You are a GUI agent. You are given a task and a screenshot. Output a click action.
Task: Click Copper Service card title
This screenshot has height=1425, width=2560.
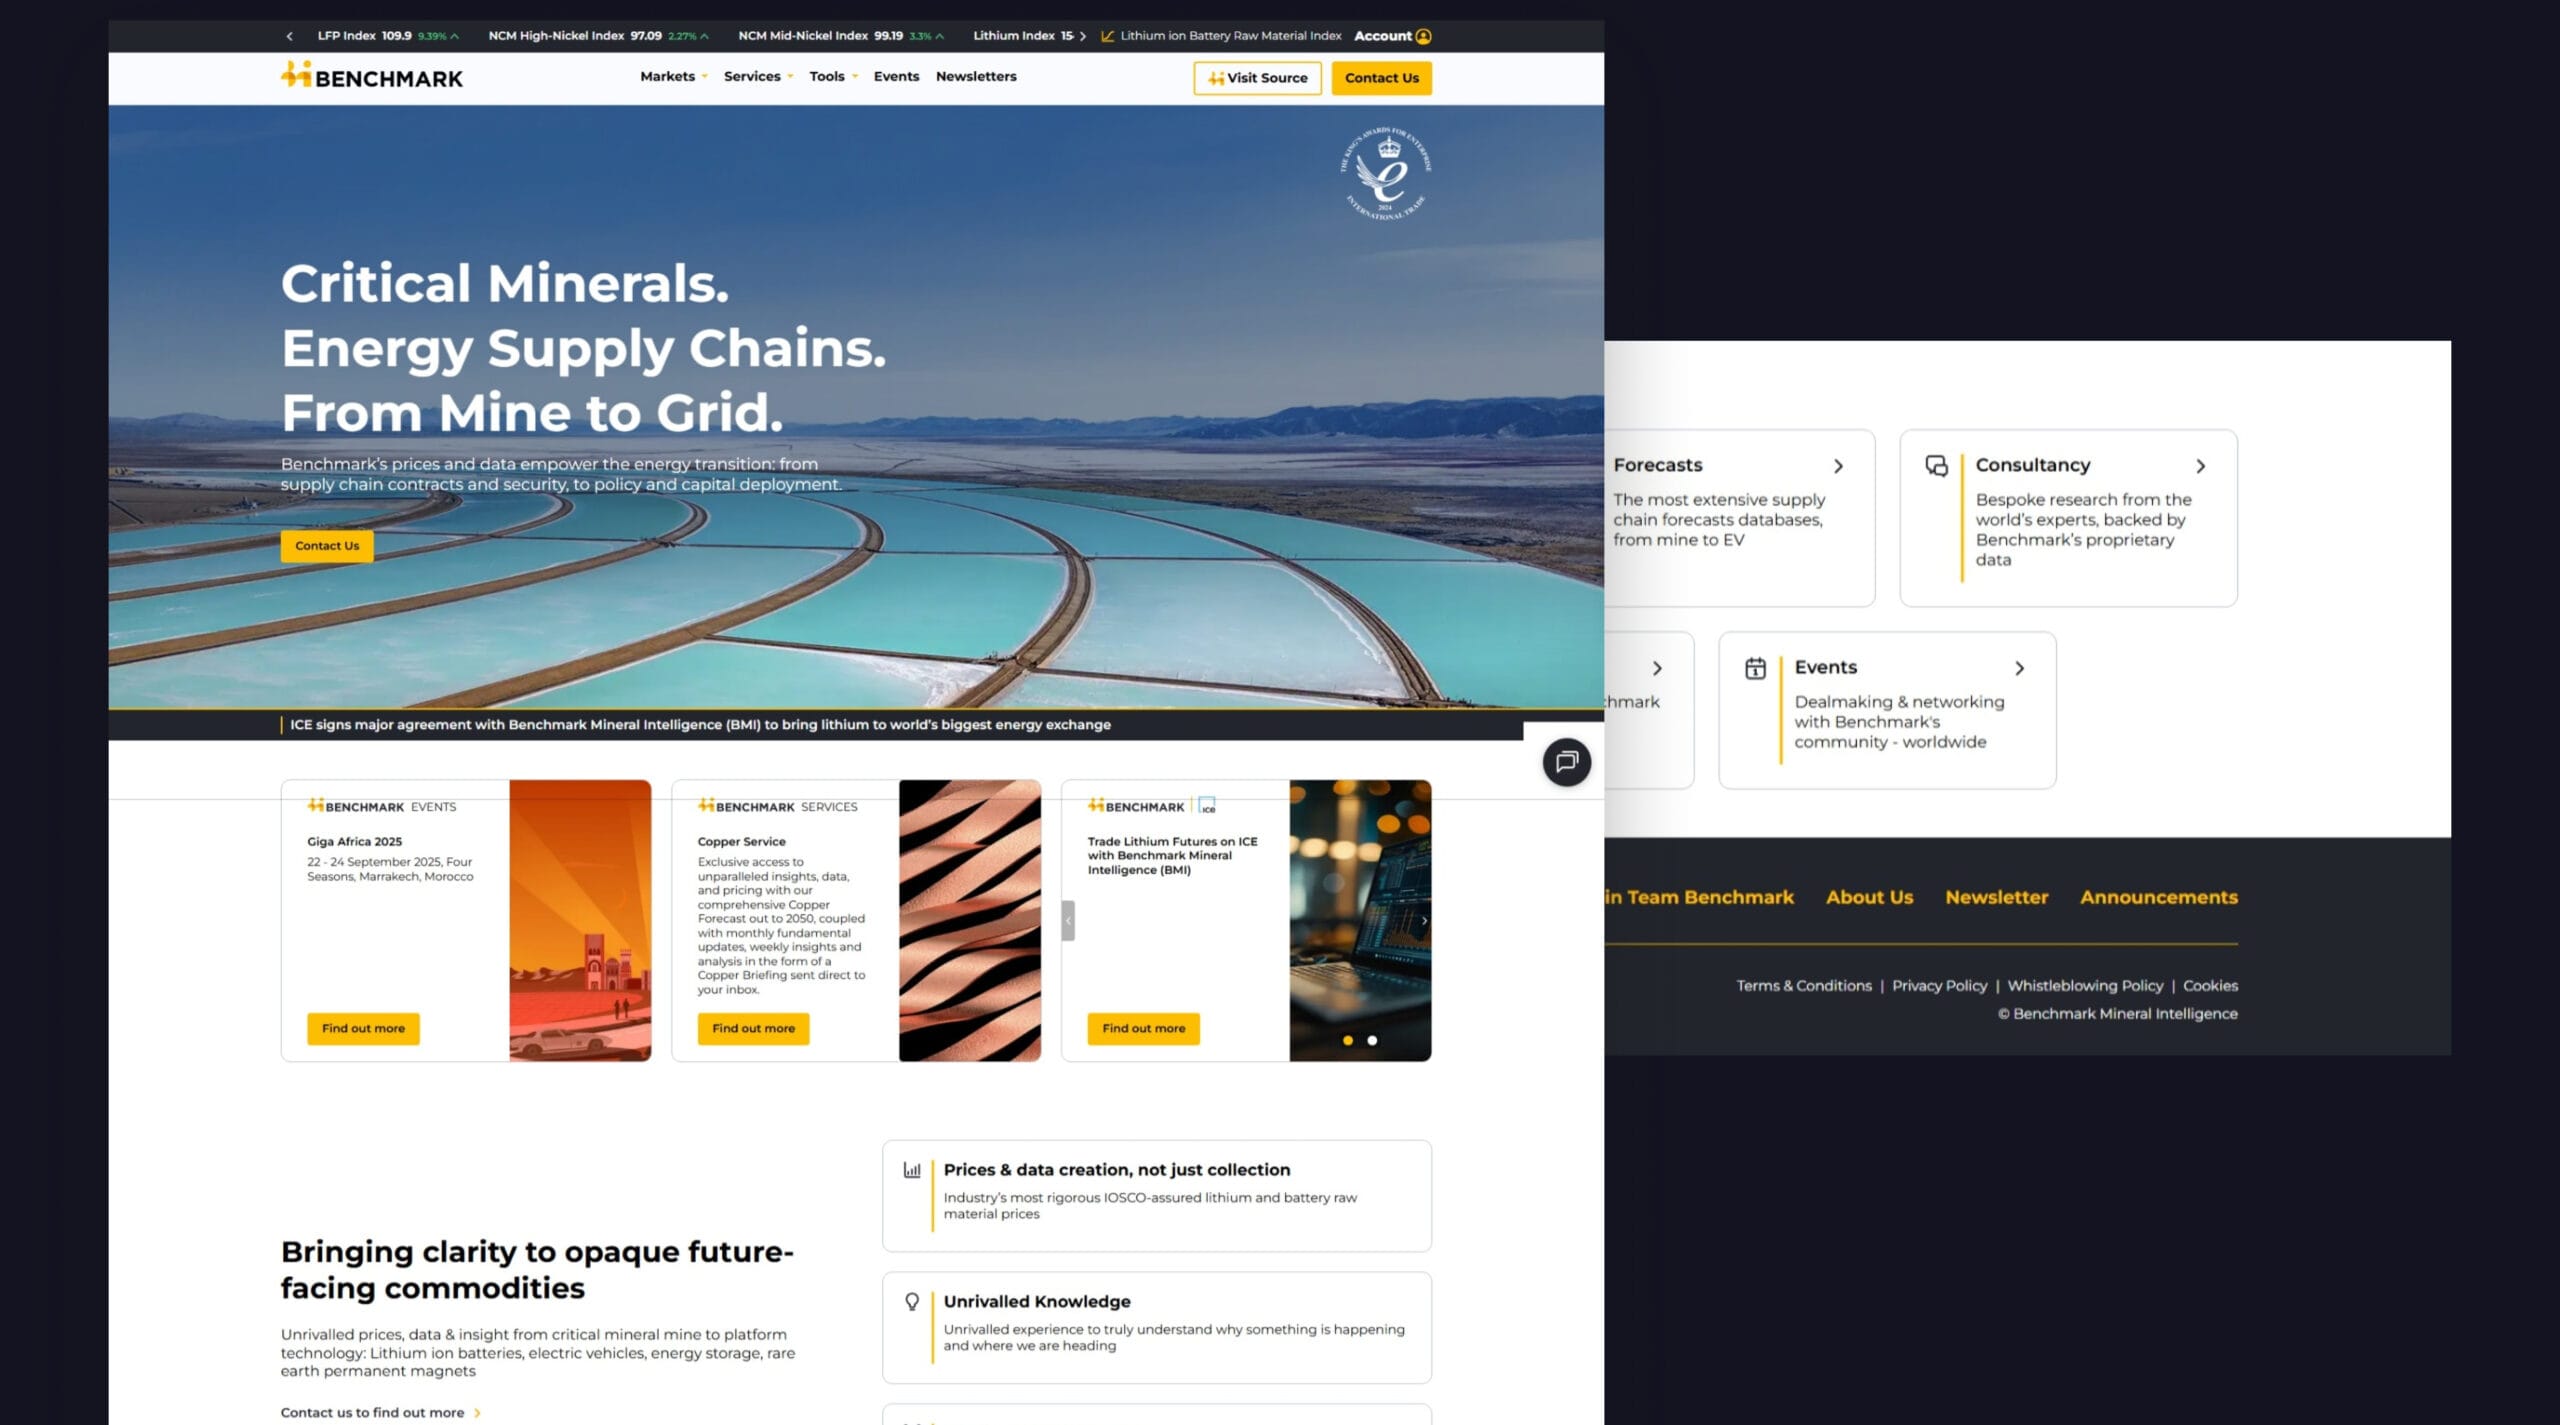(741, 842)
